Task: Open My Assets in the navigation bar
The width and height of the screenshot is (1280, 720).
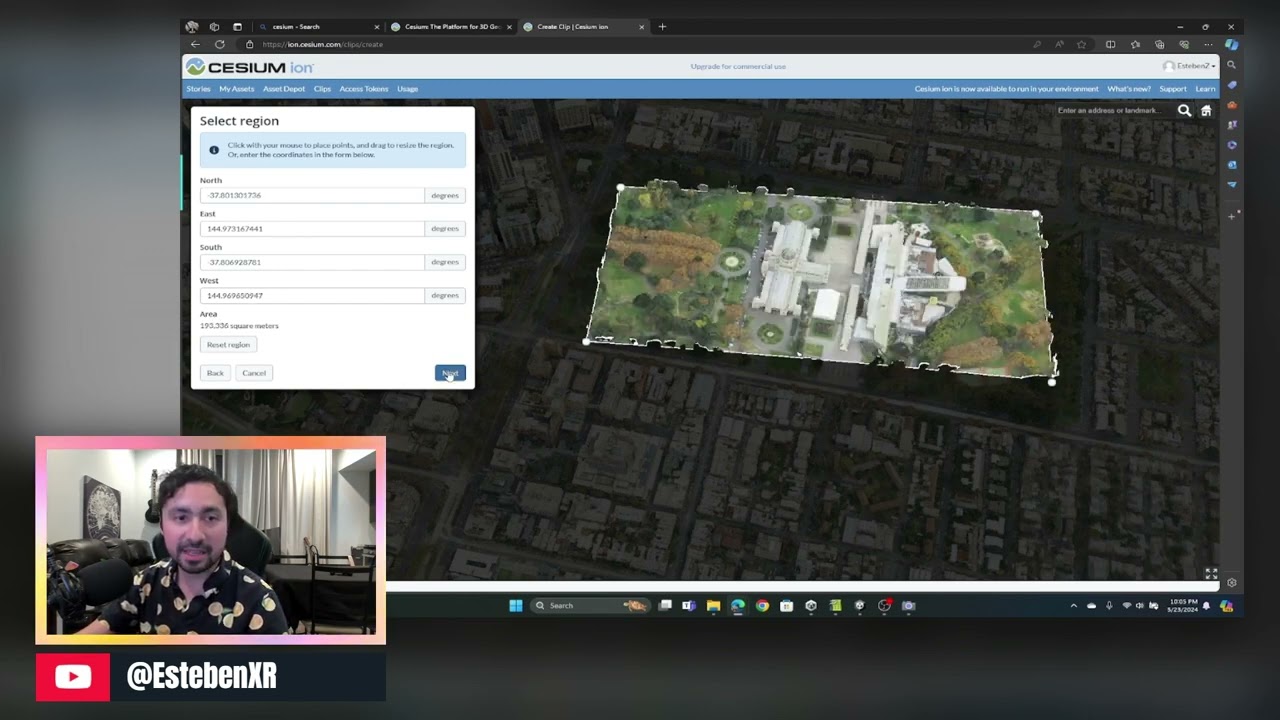Action: (237, 89)
